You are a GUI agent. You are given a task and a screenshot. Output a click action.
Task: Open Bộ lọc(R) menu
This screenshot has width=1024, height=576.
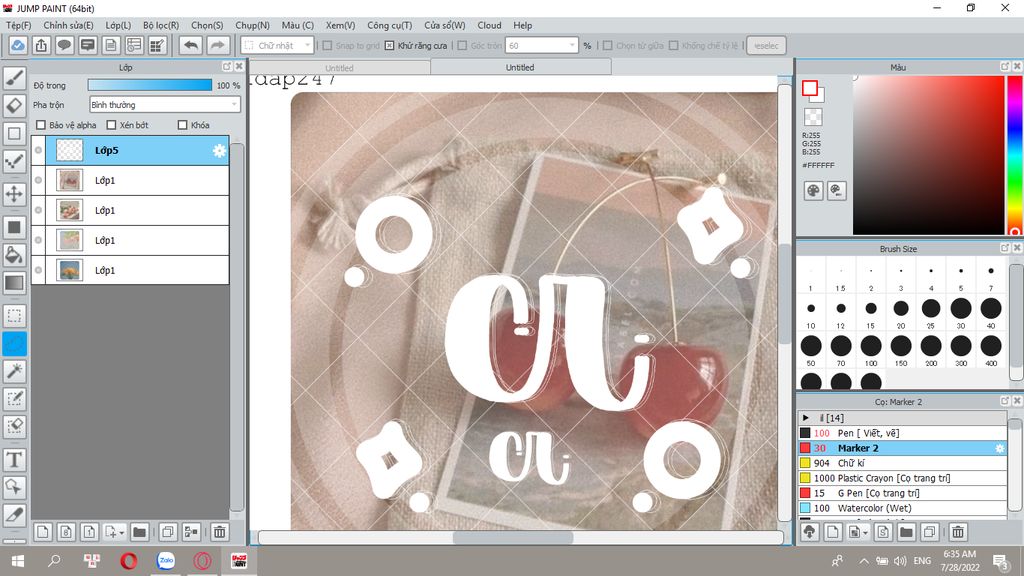[161, 25]
